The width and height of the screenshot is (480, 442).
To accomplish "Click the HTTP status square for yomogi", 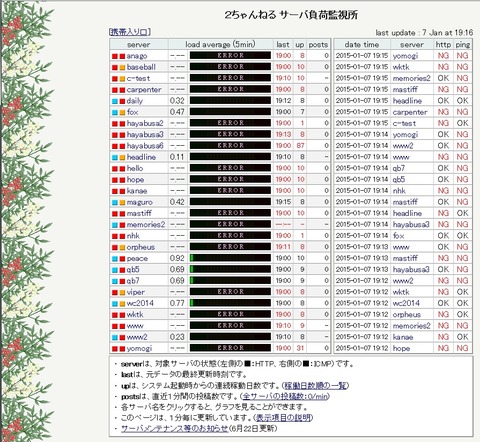I will pos(115,349).
